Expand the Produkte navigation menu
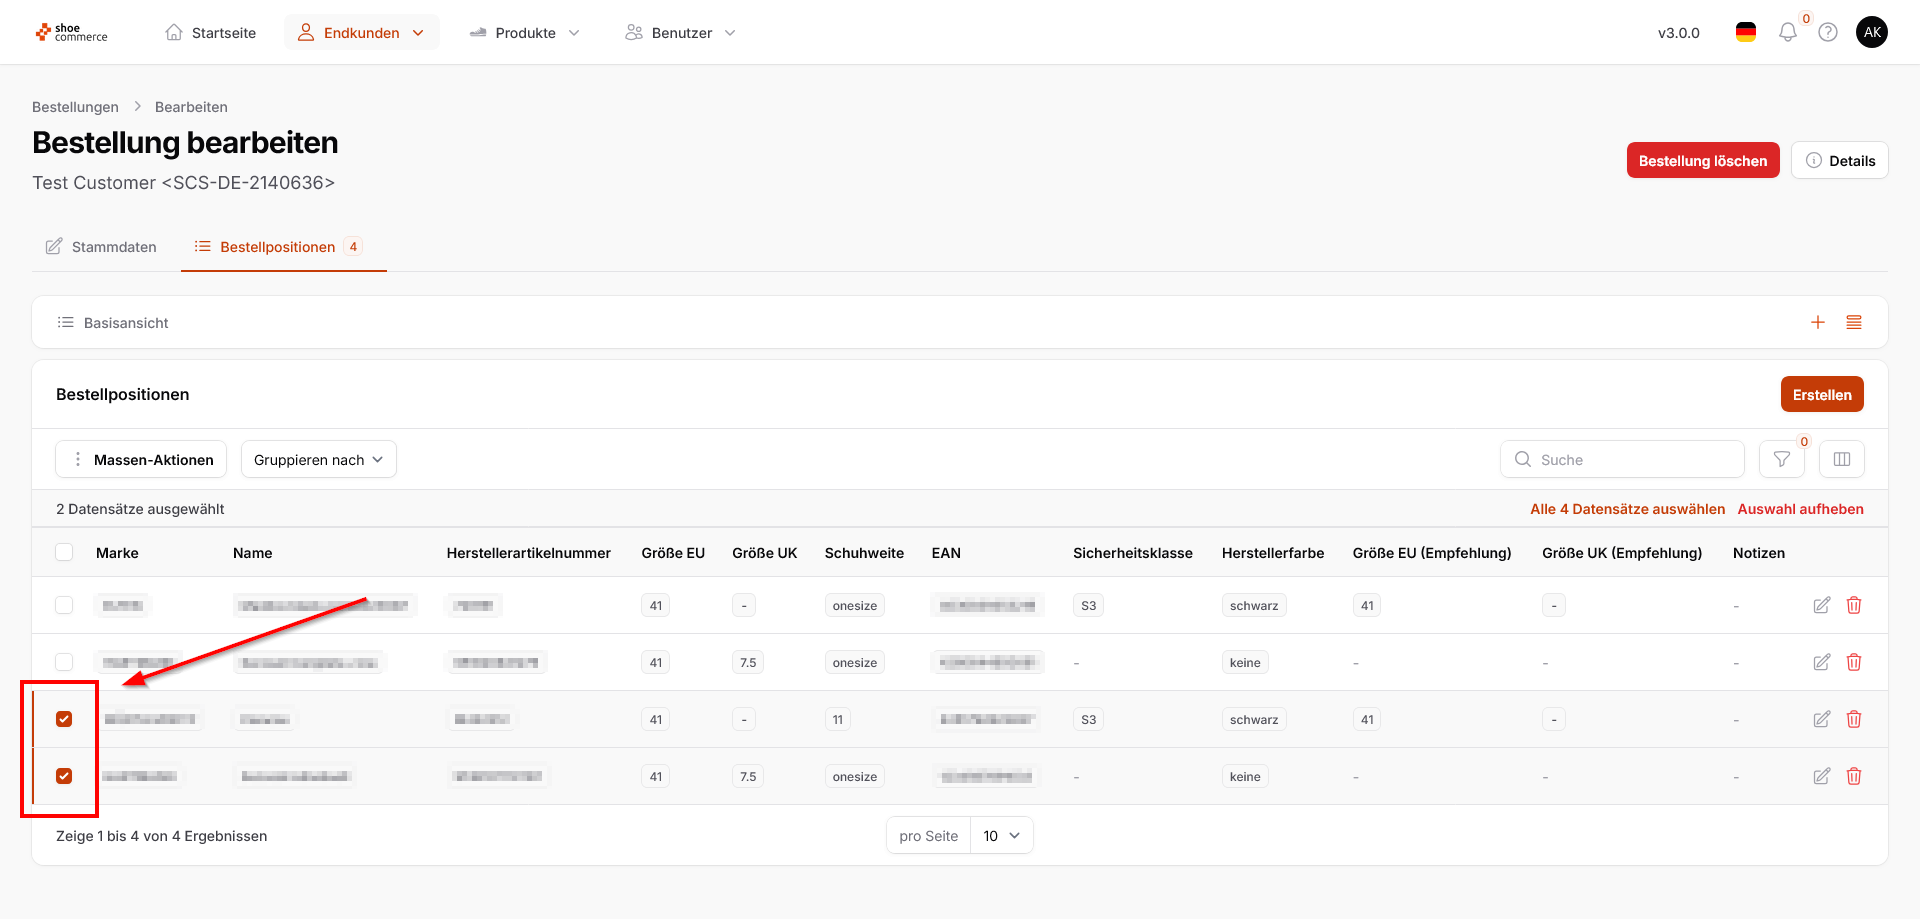Viewport: 1920px width, 919px height. click(x=524, y=33)
